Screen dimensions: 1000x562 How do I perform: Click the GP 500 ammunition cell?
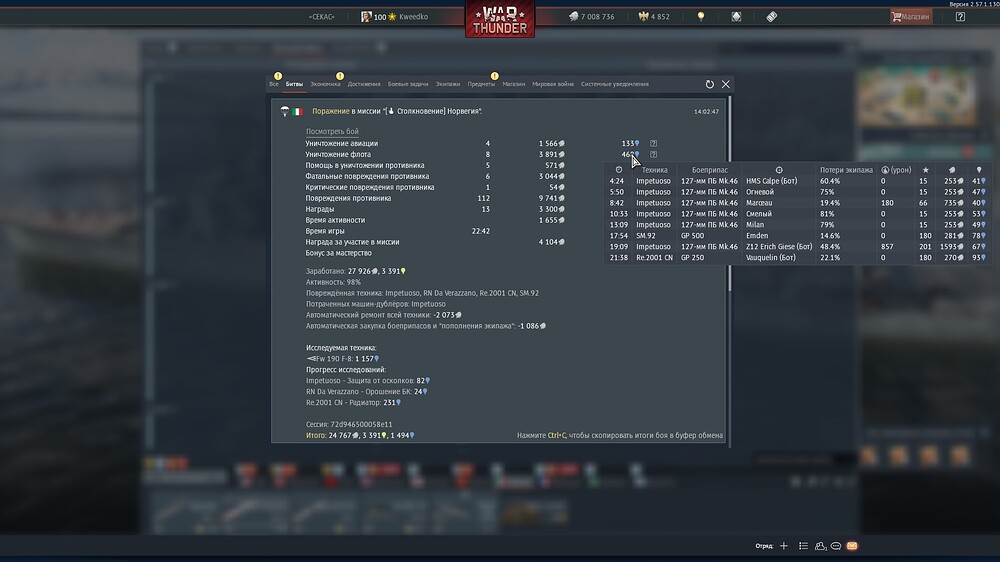693,235
